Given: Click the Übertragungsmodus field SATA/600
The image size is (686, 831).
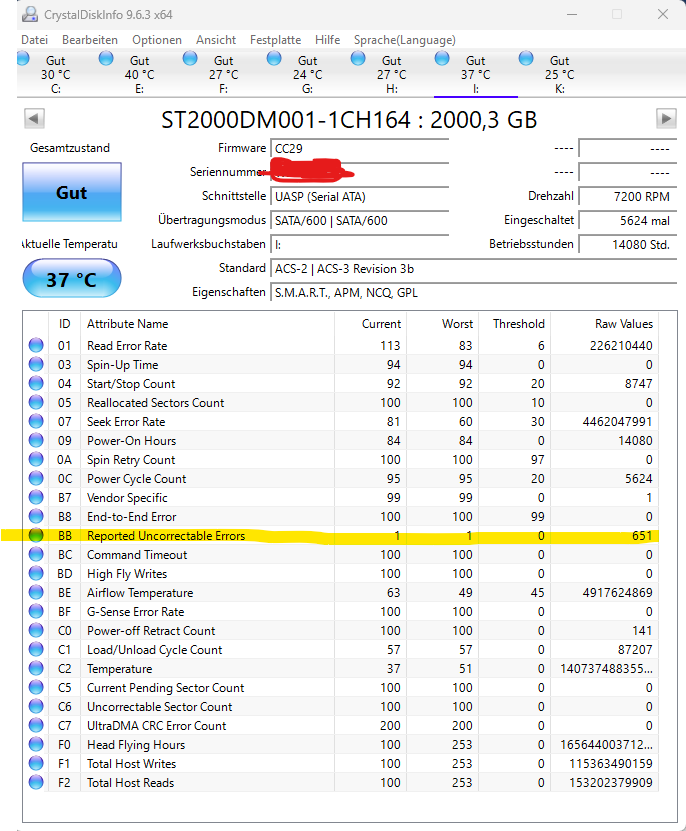Looking at the screenshot, I should point(360,220).
